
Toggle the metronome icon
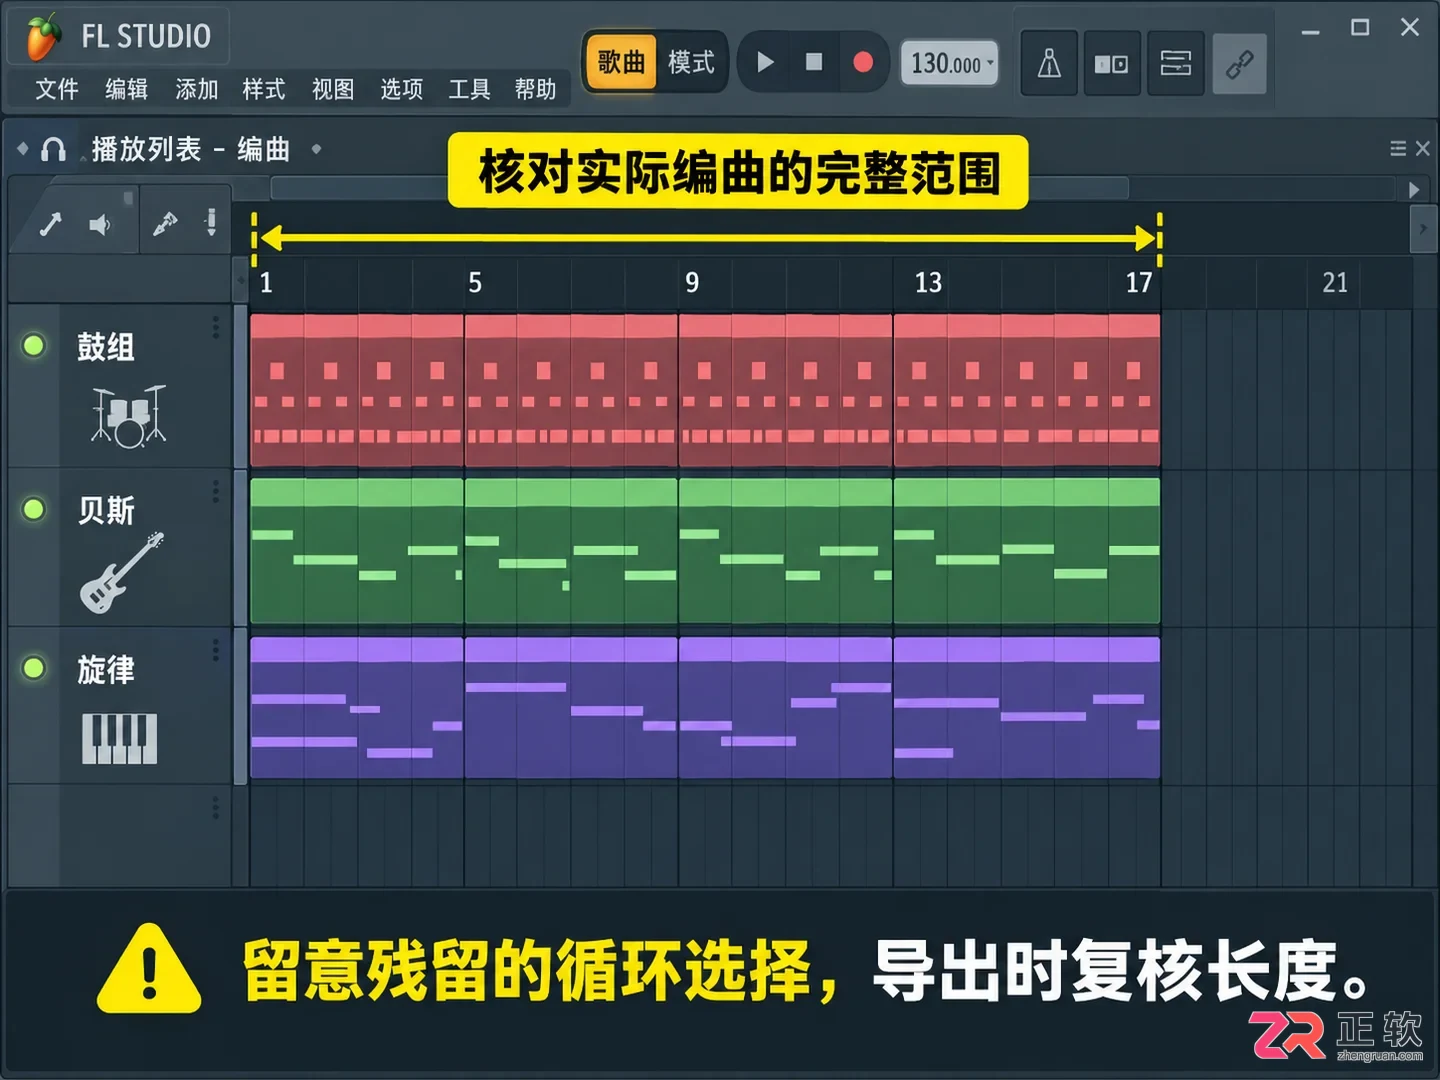(1049, 64)
